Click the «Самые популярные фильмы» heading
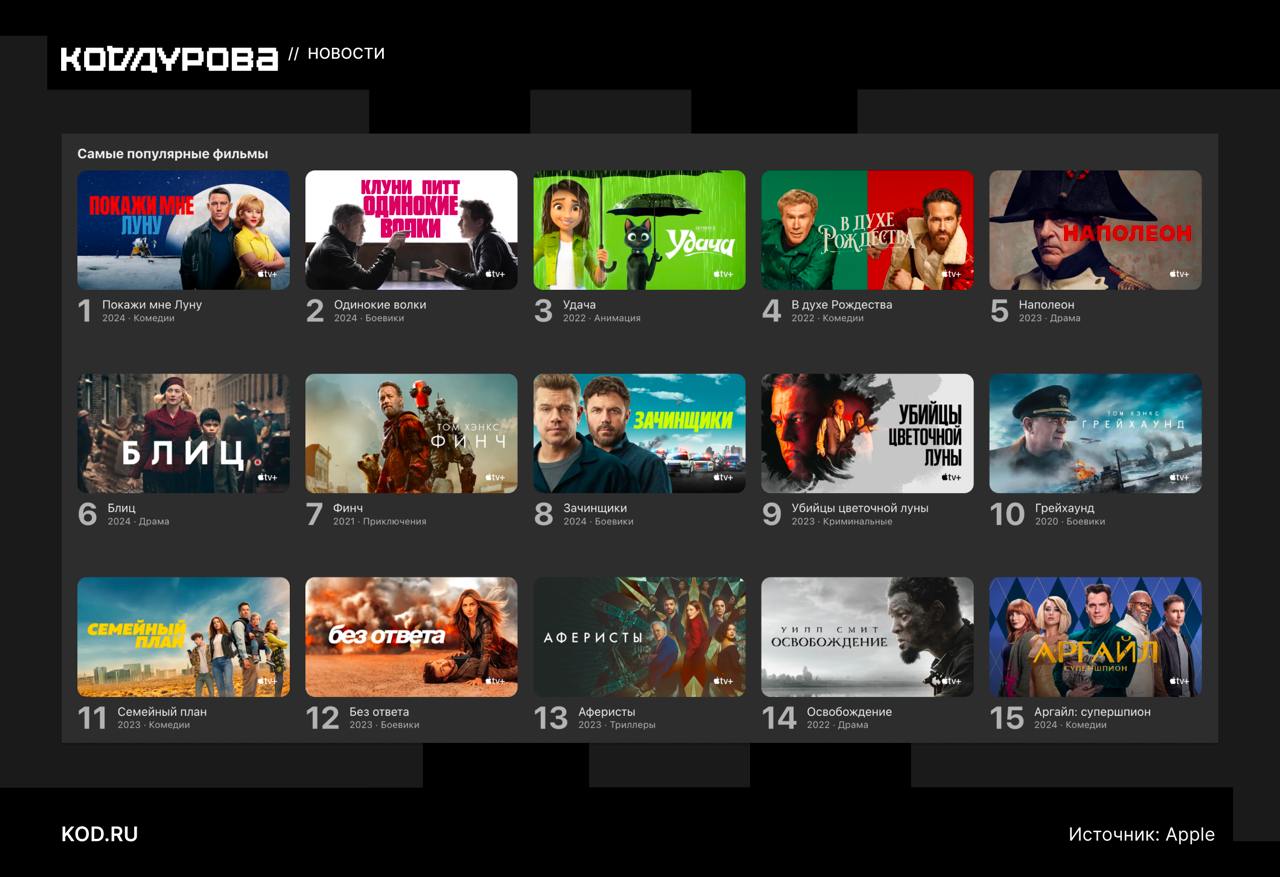 pyautogui.click(x=172, y=154)
